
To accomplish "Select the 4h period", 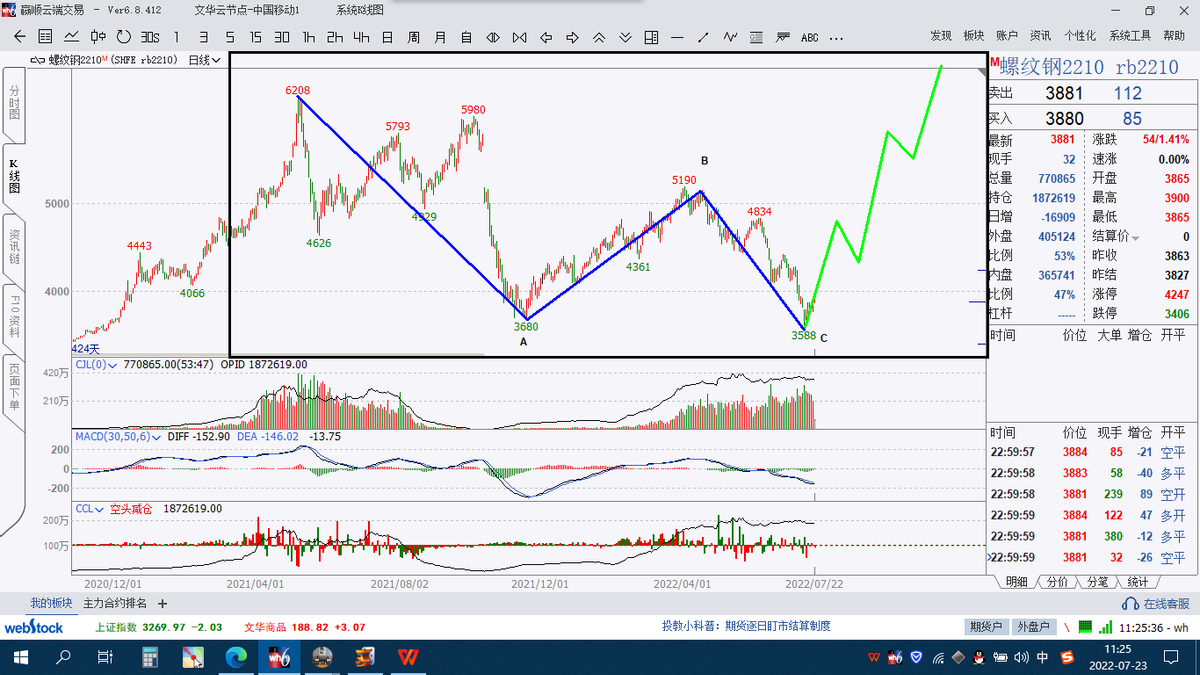I will coord(361,37).
